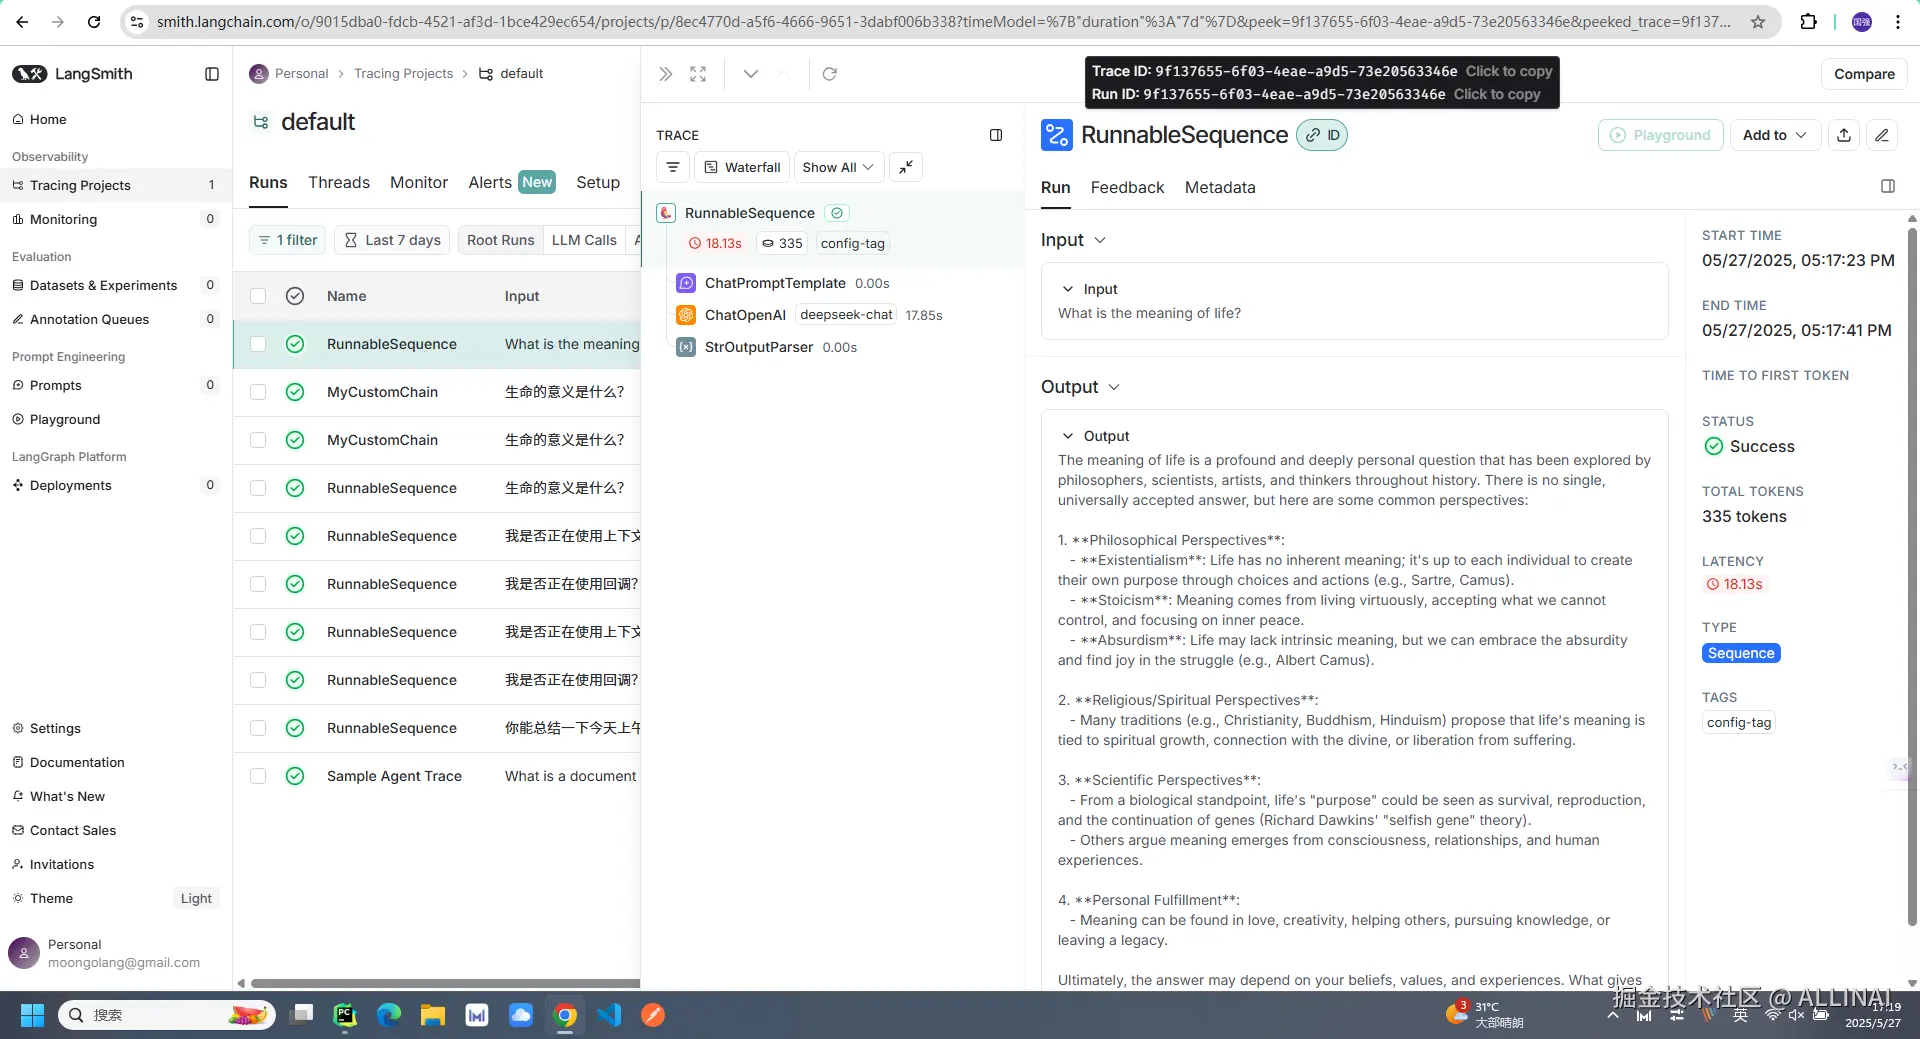Open Windows Start menu
This screenshot has width=1920, height=1039.
32,1015
